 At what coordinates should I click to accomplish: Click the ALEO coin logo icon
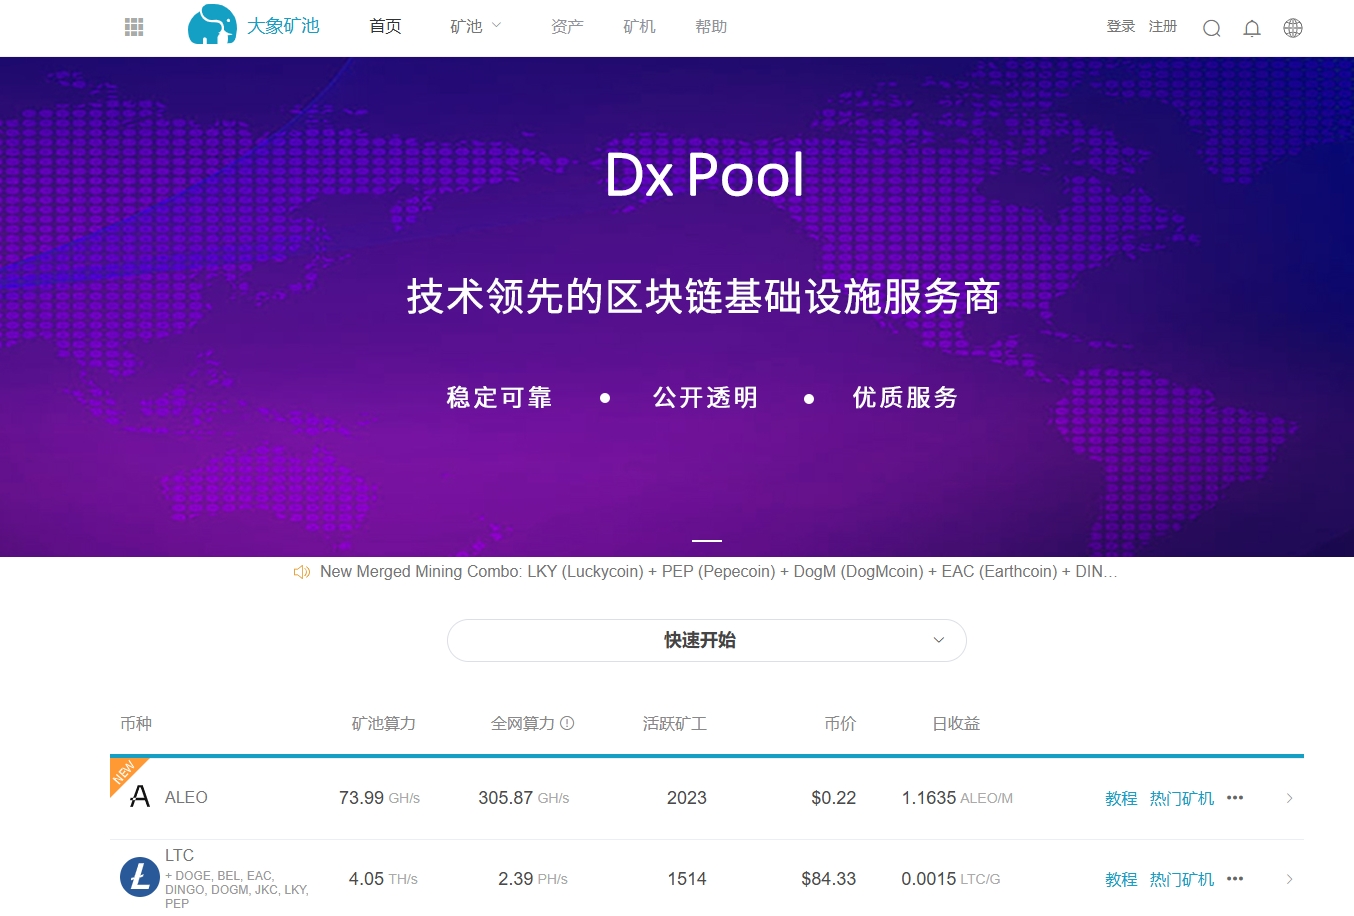coord(140,797)
